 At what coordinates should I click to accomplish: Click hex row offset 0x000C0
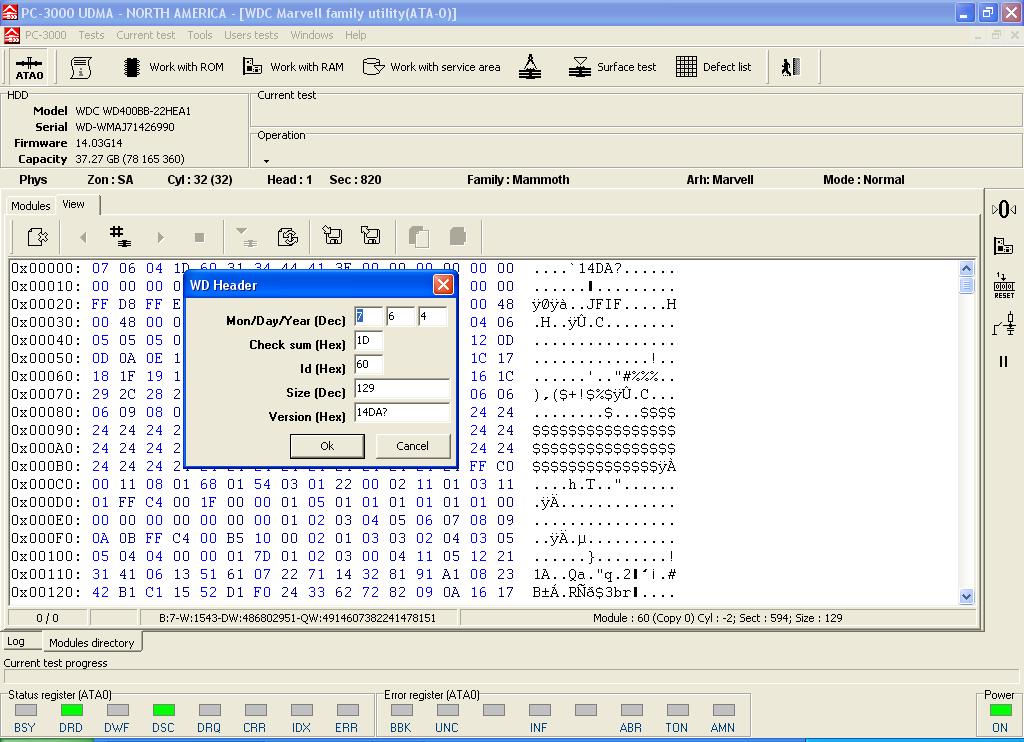coord(46,484)
